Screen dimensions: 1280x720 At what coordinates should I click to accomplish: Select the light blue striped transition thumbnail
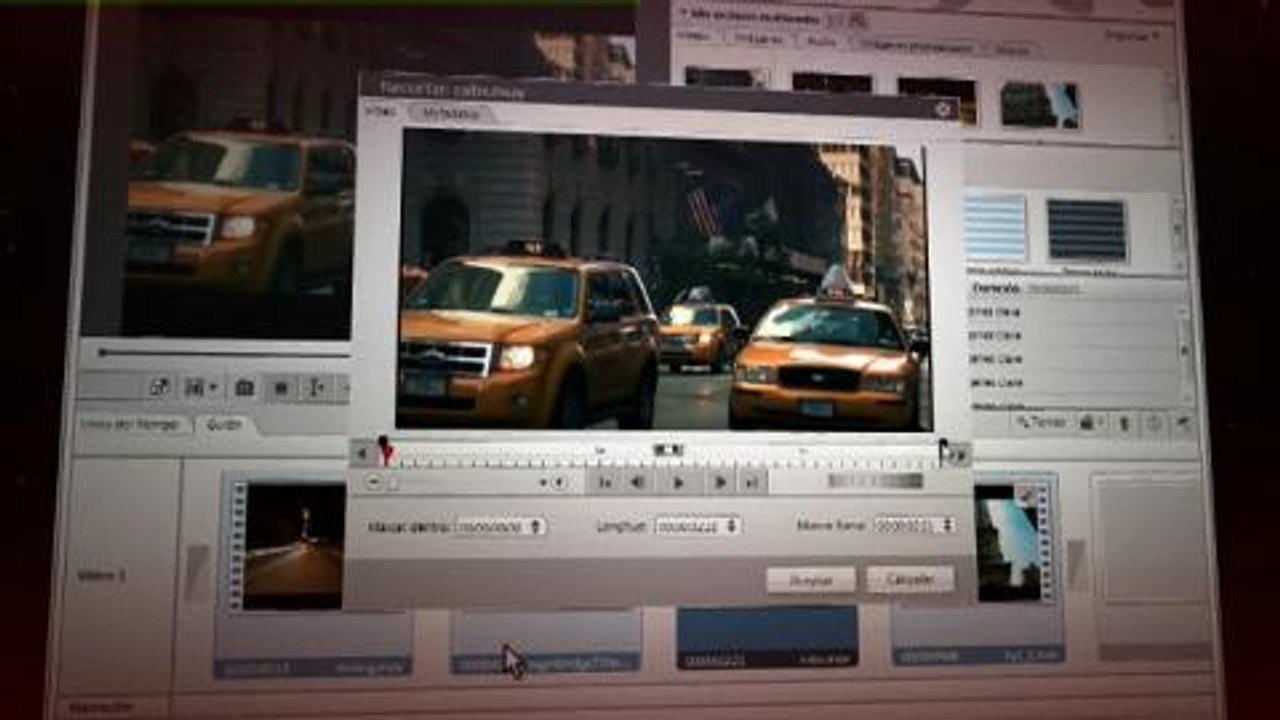pyautogui.click(x=995, y=227)
